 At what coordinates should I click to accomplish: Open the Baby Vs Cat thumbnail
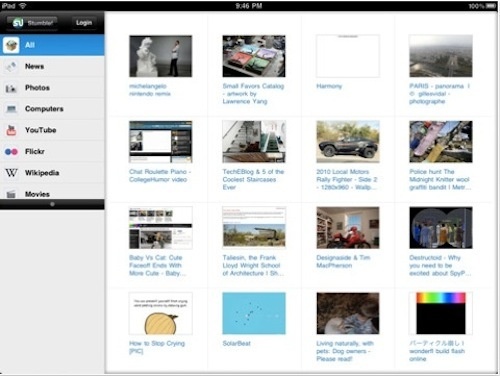click(161, 228)
